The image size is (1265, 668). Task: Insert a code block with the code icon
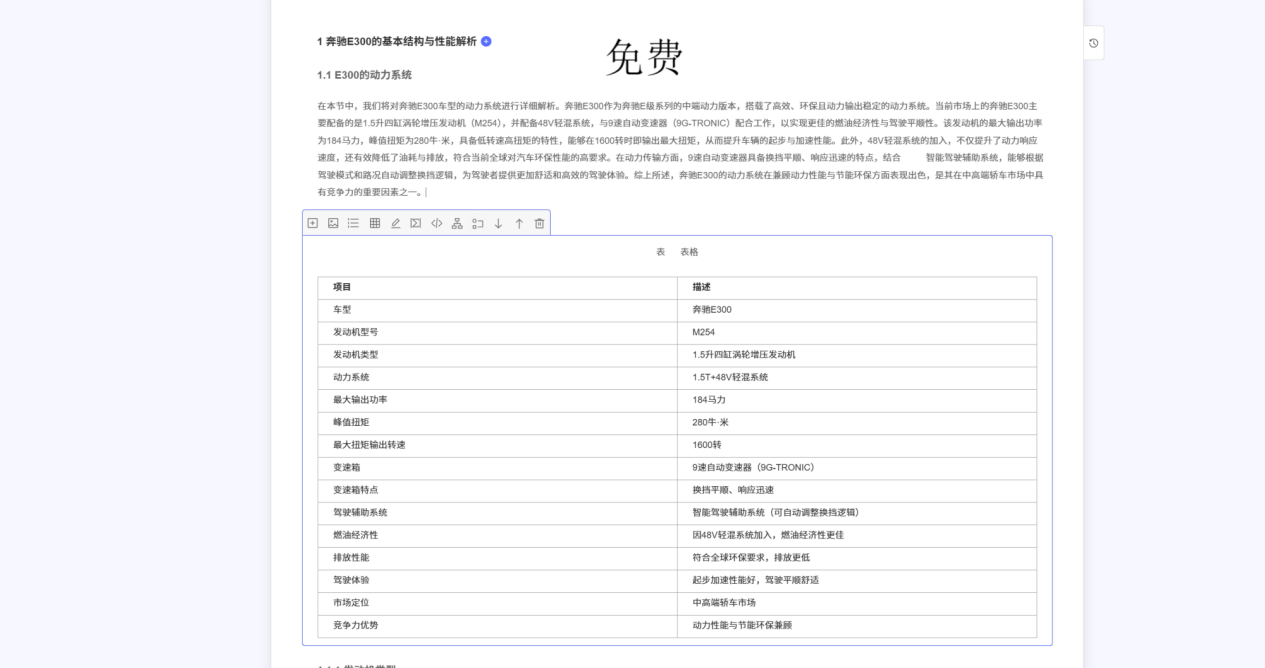point(436,223)
